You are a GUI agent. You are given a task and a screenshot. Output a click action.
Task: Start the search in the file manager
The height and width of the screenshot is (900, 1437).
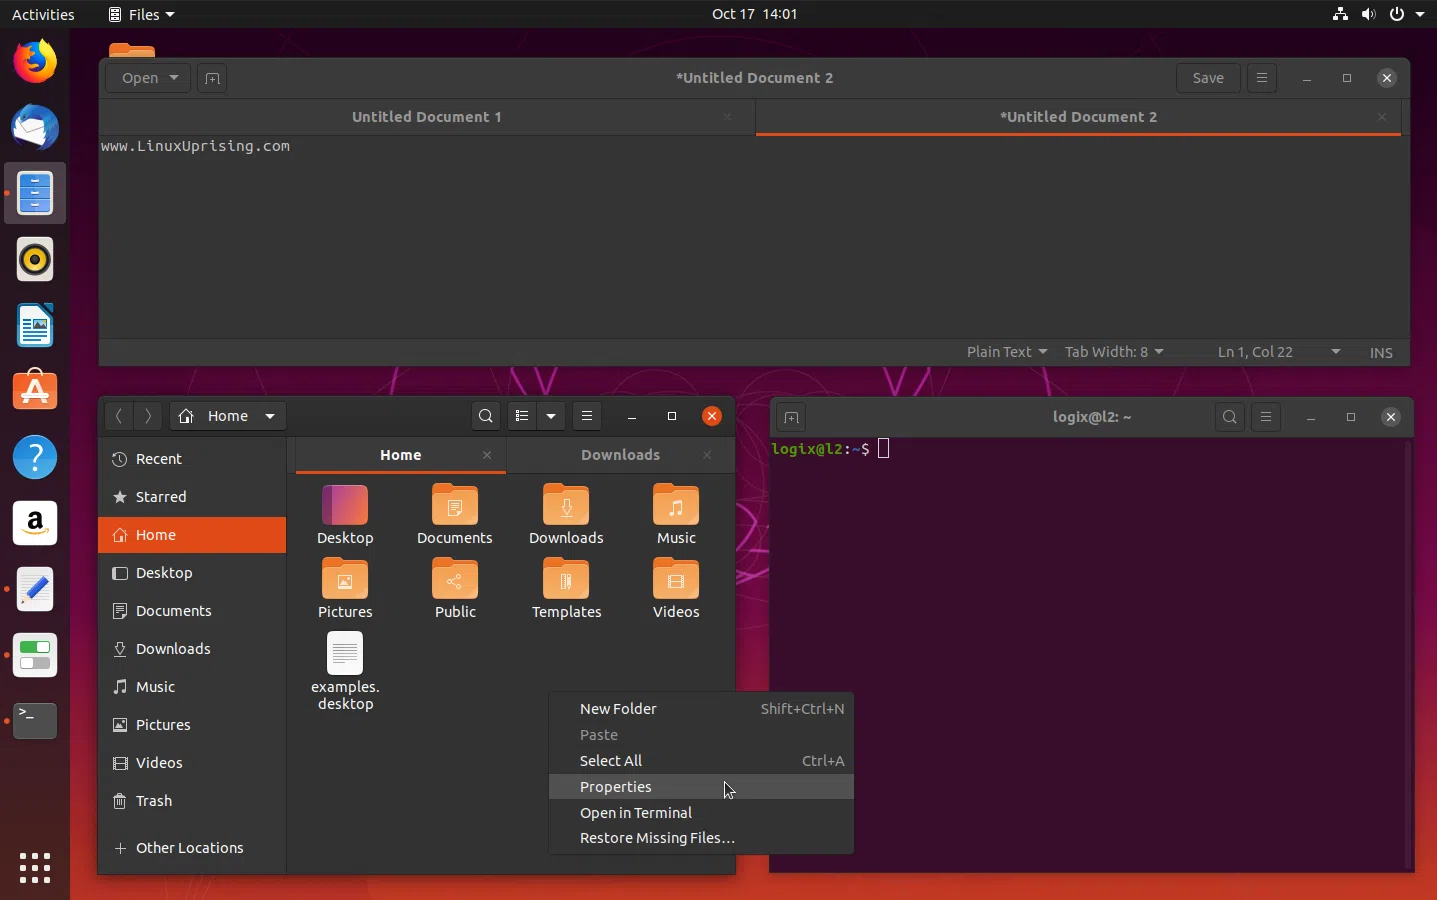(x=485, y=417)
